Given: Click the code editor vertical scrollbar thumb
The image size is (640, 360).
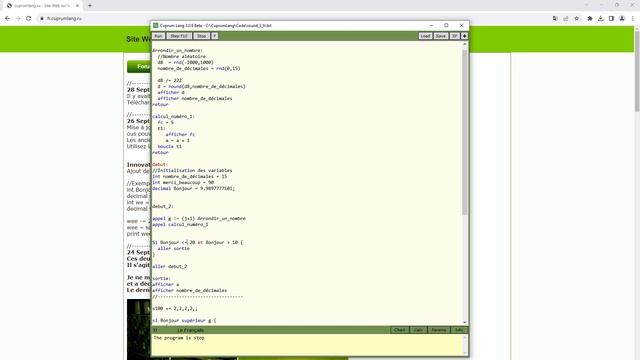Looking at the screenshot, I should tap(464, 132).
